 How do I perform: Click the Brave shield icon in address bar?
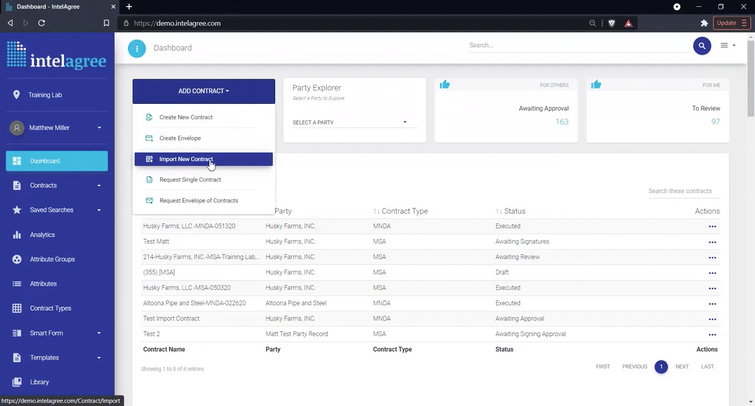coord(612,23)
